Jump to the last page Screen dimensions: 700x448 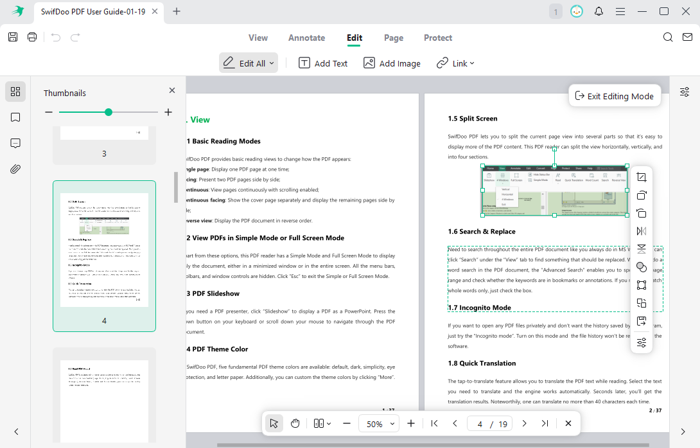coord(545,423)
